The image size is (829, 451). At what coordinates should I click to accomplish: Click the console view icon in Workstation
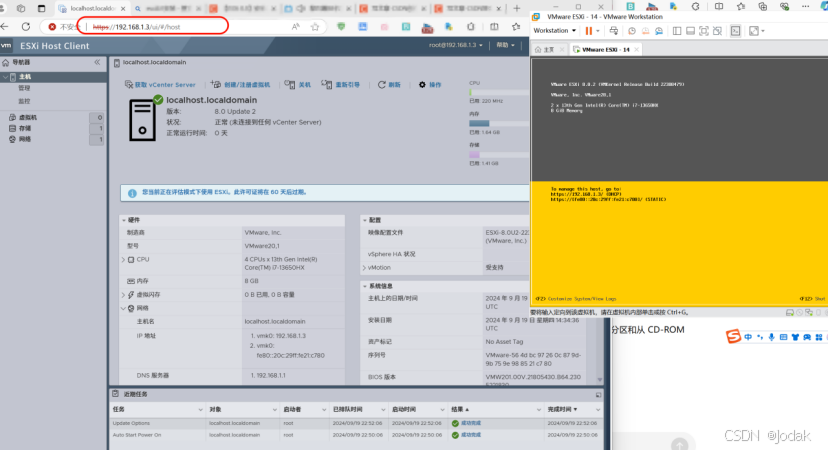click(735, 31)
